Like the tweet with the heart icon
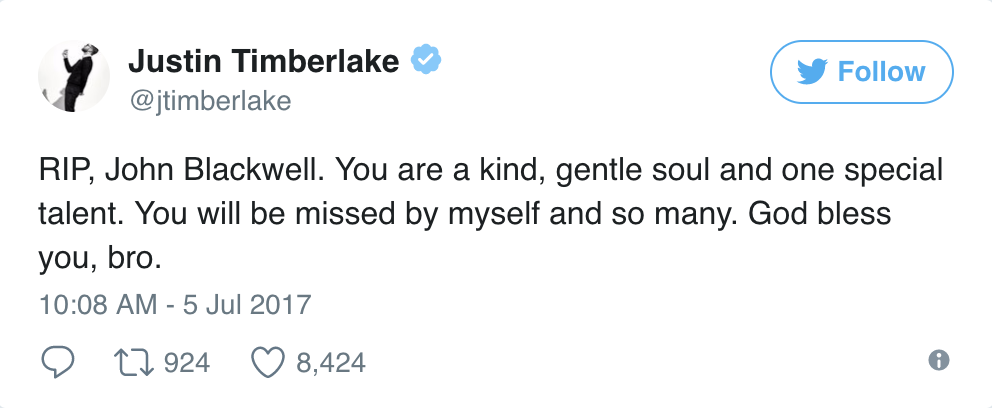Image resolution: width=992 pixels, height=408 pixels. pos(265,361)
